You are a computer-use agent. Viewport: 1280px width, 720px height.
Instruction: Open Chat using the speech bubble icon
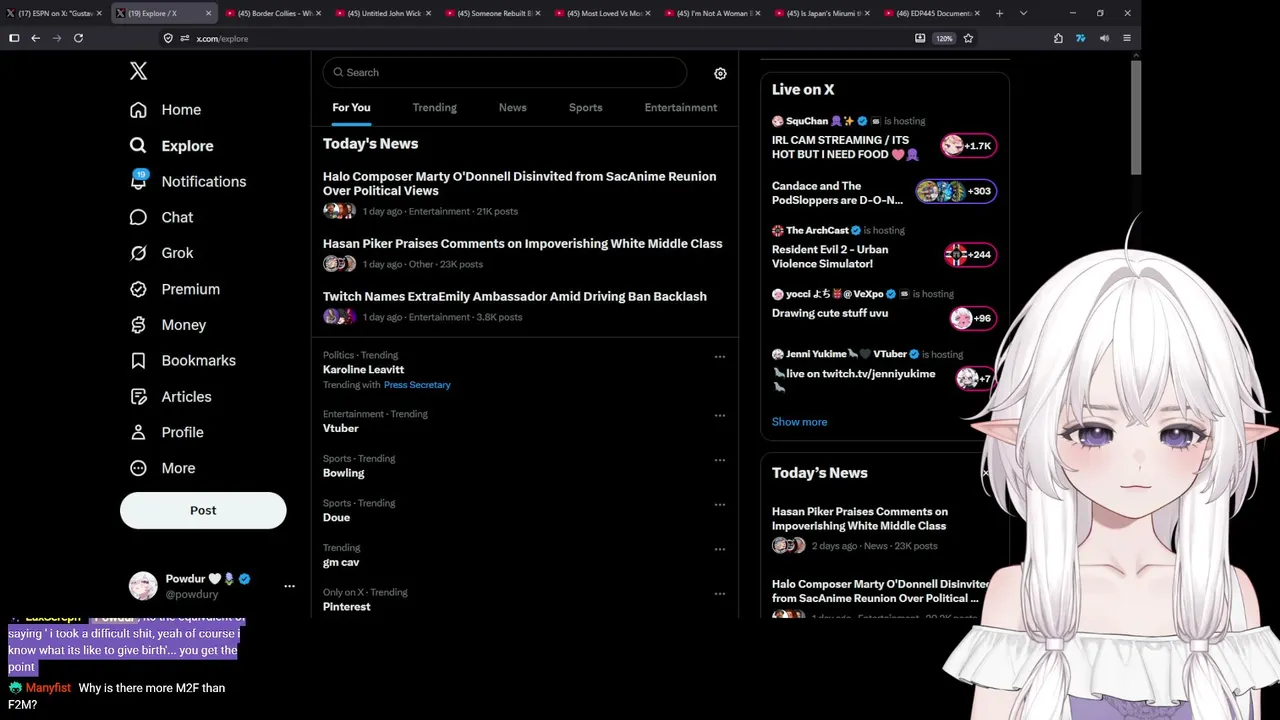(x=138, y=217)
